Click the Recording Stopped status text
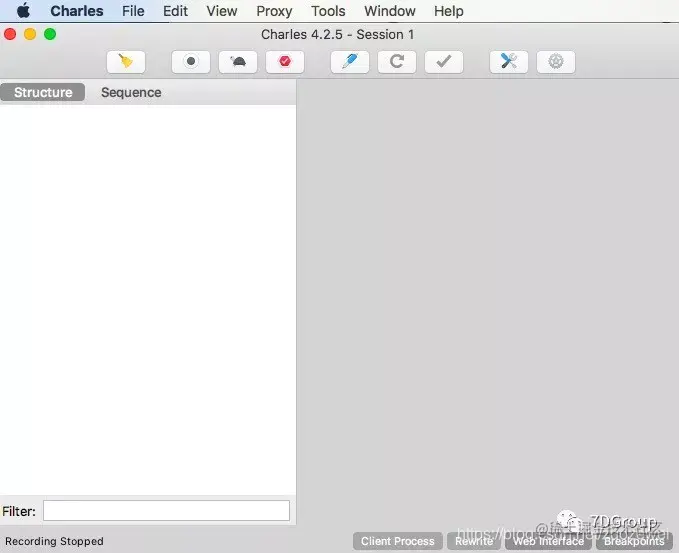Viewport: 679px width, 553px height. point(54,541)
